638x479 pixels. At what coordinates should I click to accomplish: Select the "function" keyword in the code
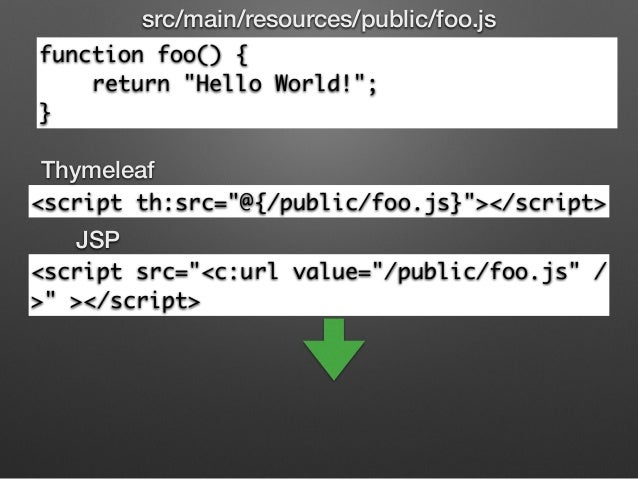click(x=92, y=55)
